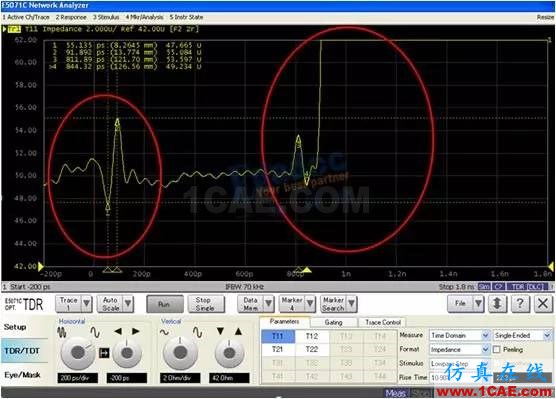Enable the Peeling checkbox
The width and height of the screenshot is (556, 399).
[x=496, y=350]
